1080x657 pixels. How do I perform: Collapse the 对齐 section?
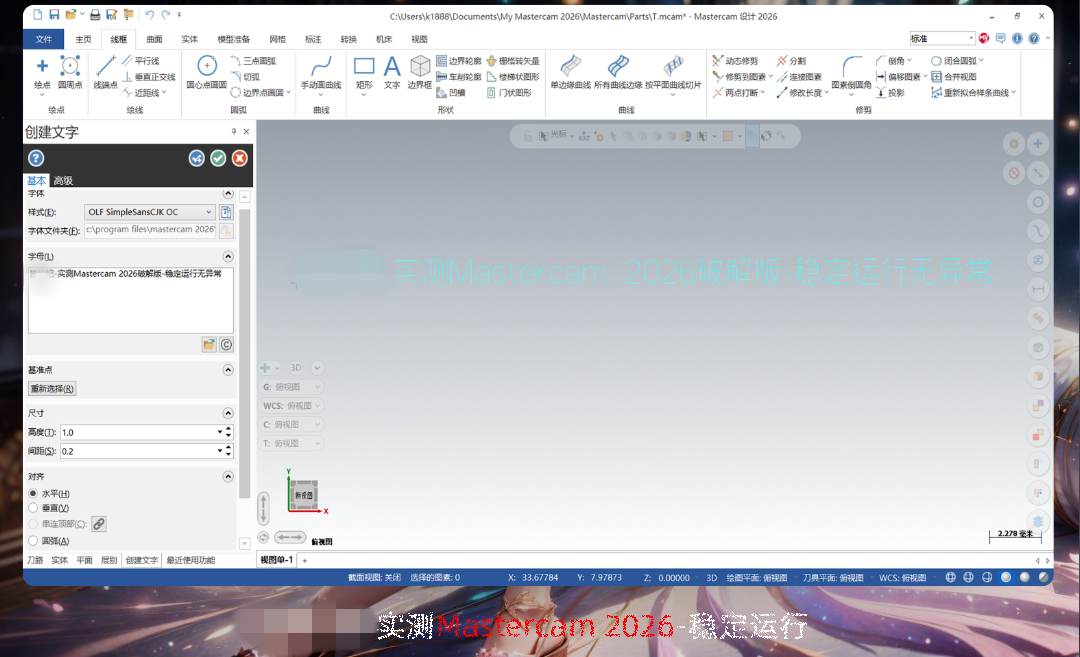228,477
